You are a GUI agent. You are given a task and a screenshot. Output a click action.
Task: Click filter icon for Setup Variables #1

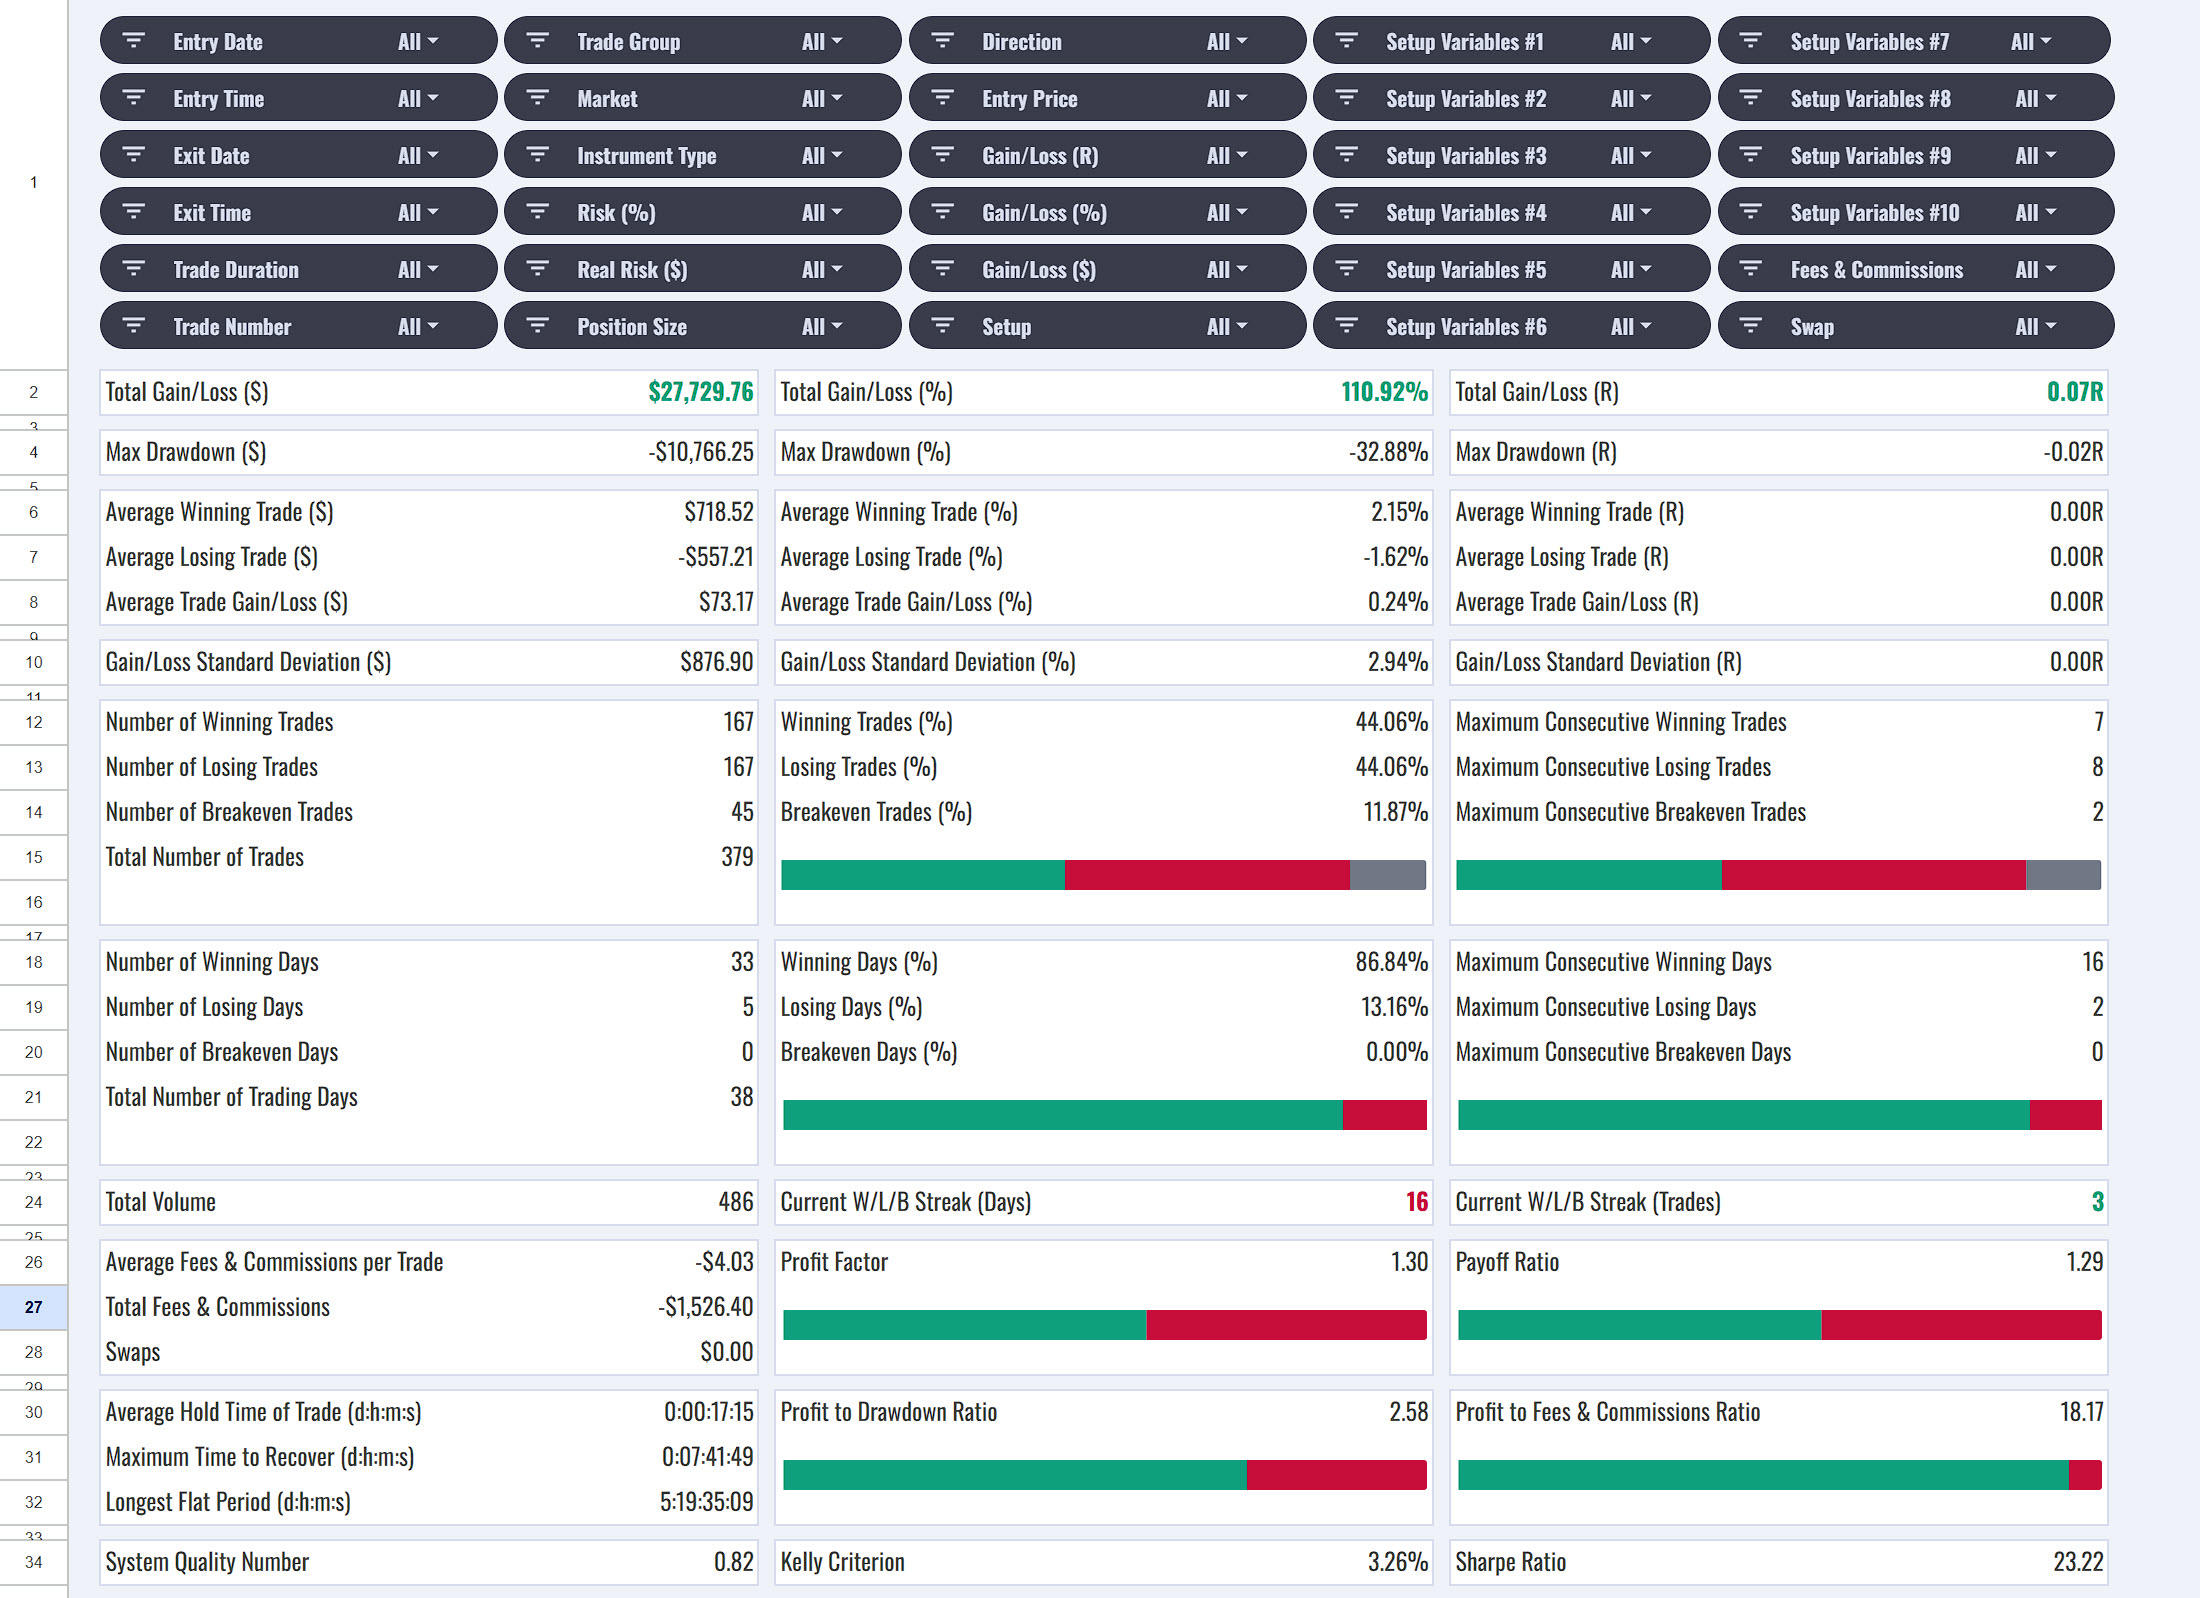(x=1346, y=41)
